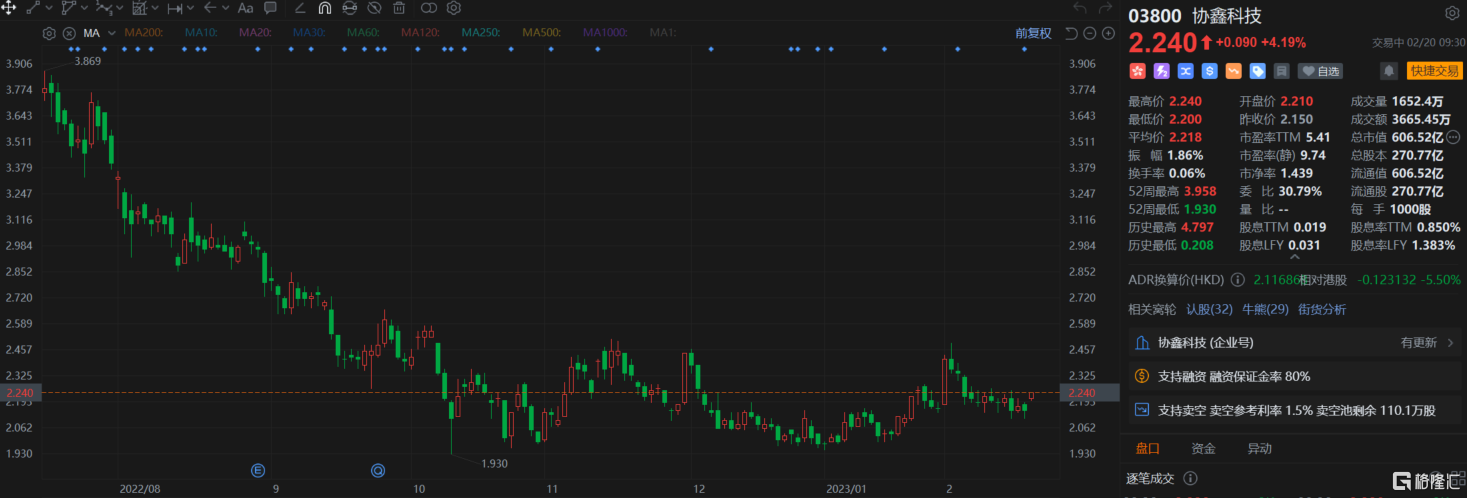The height and width of the screenshot is (498, 1467).
Task: Toggle 自选 watchlist favorite button
Action: pos(1320,71)
